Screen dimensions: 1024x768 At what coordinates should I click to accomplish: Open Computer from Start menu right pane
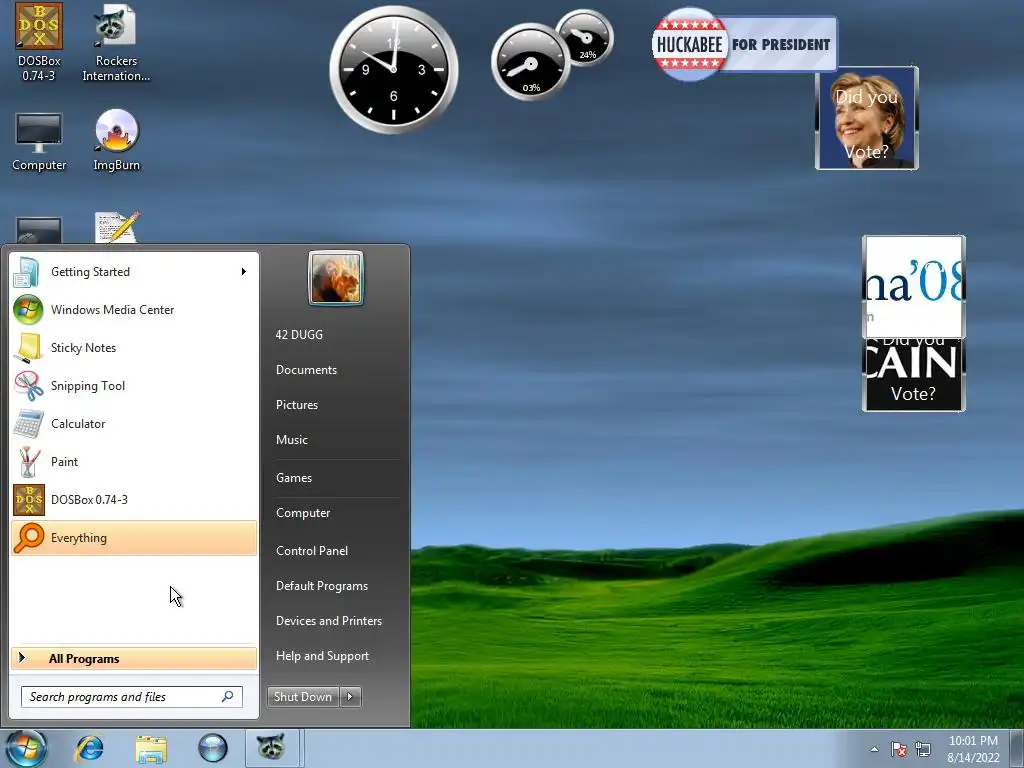303,513
